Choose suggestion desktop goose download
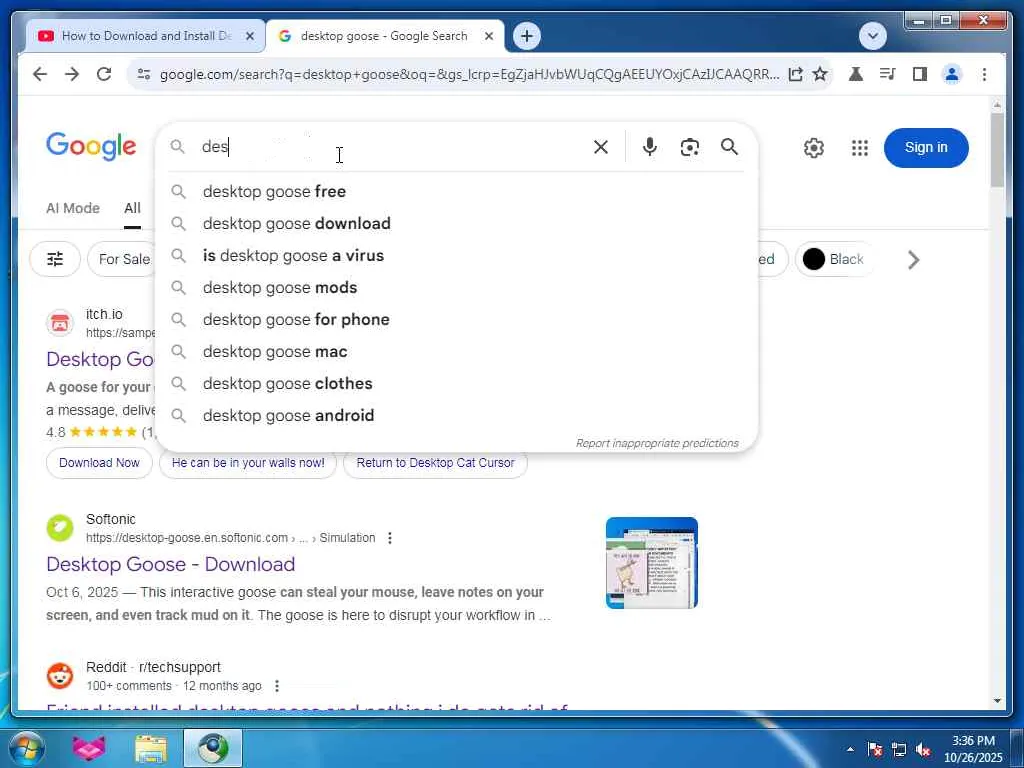Screen dimensions: 1024x768 tap(456, 223)
